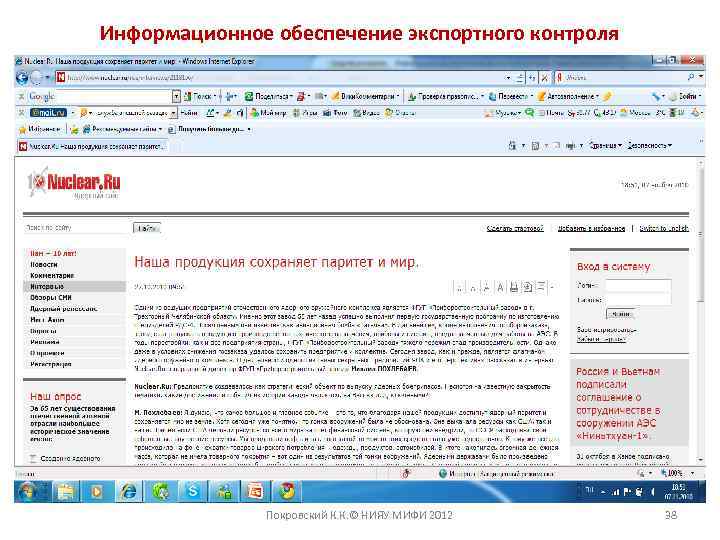The width and height of the screenshot is (720, 540).
Task: Expand the Перевести dropdown
Action: click(x=531, y=96)
